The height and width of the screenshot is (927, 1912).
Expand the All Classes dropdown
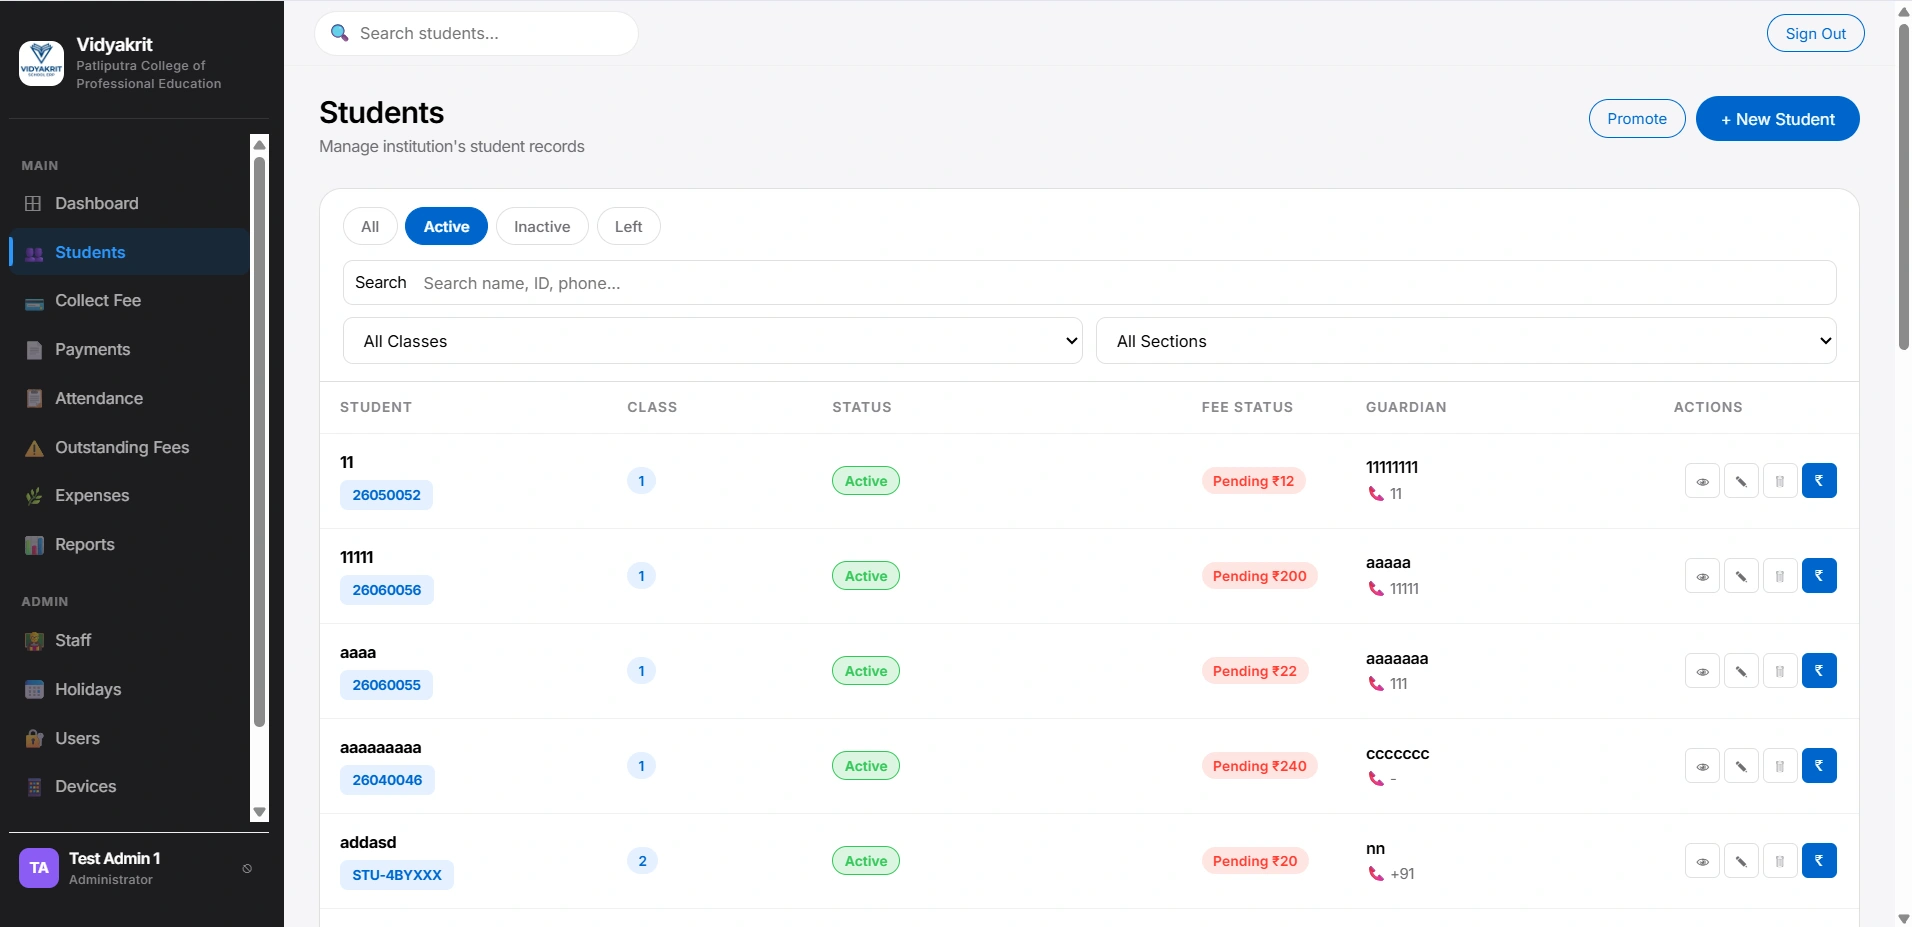pyautogui.click(x=713, y=341)
